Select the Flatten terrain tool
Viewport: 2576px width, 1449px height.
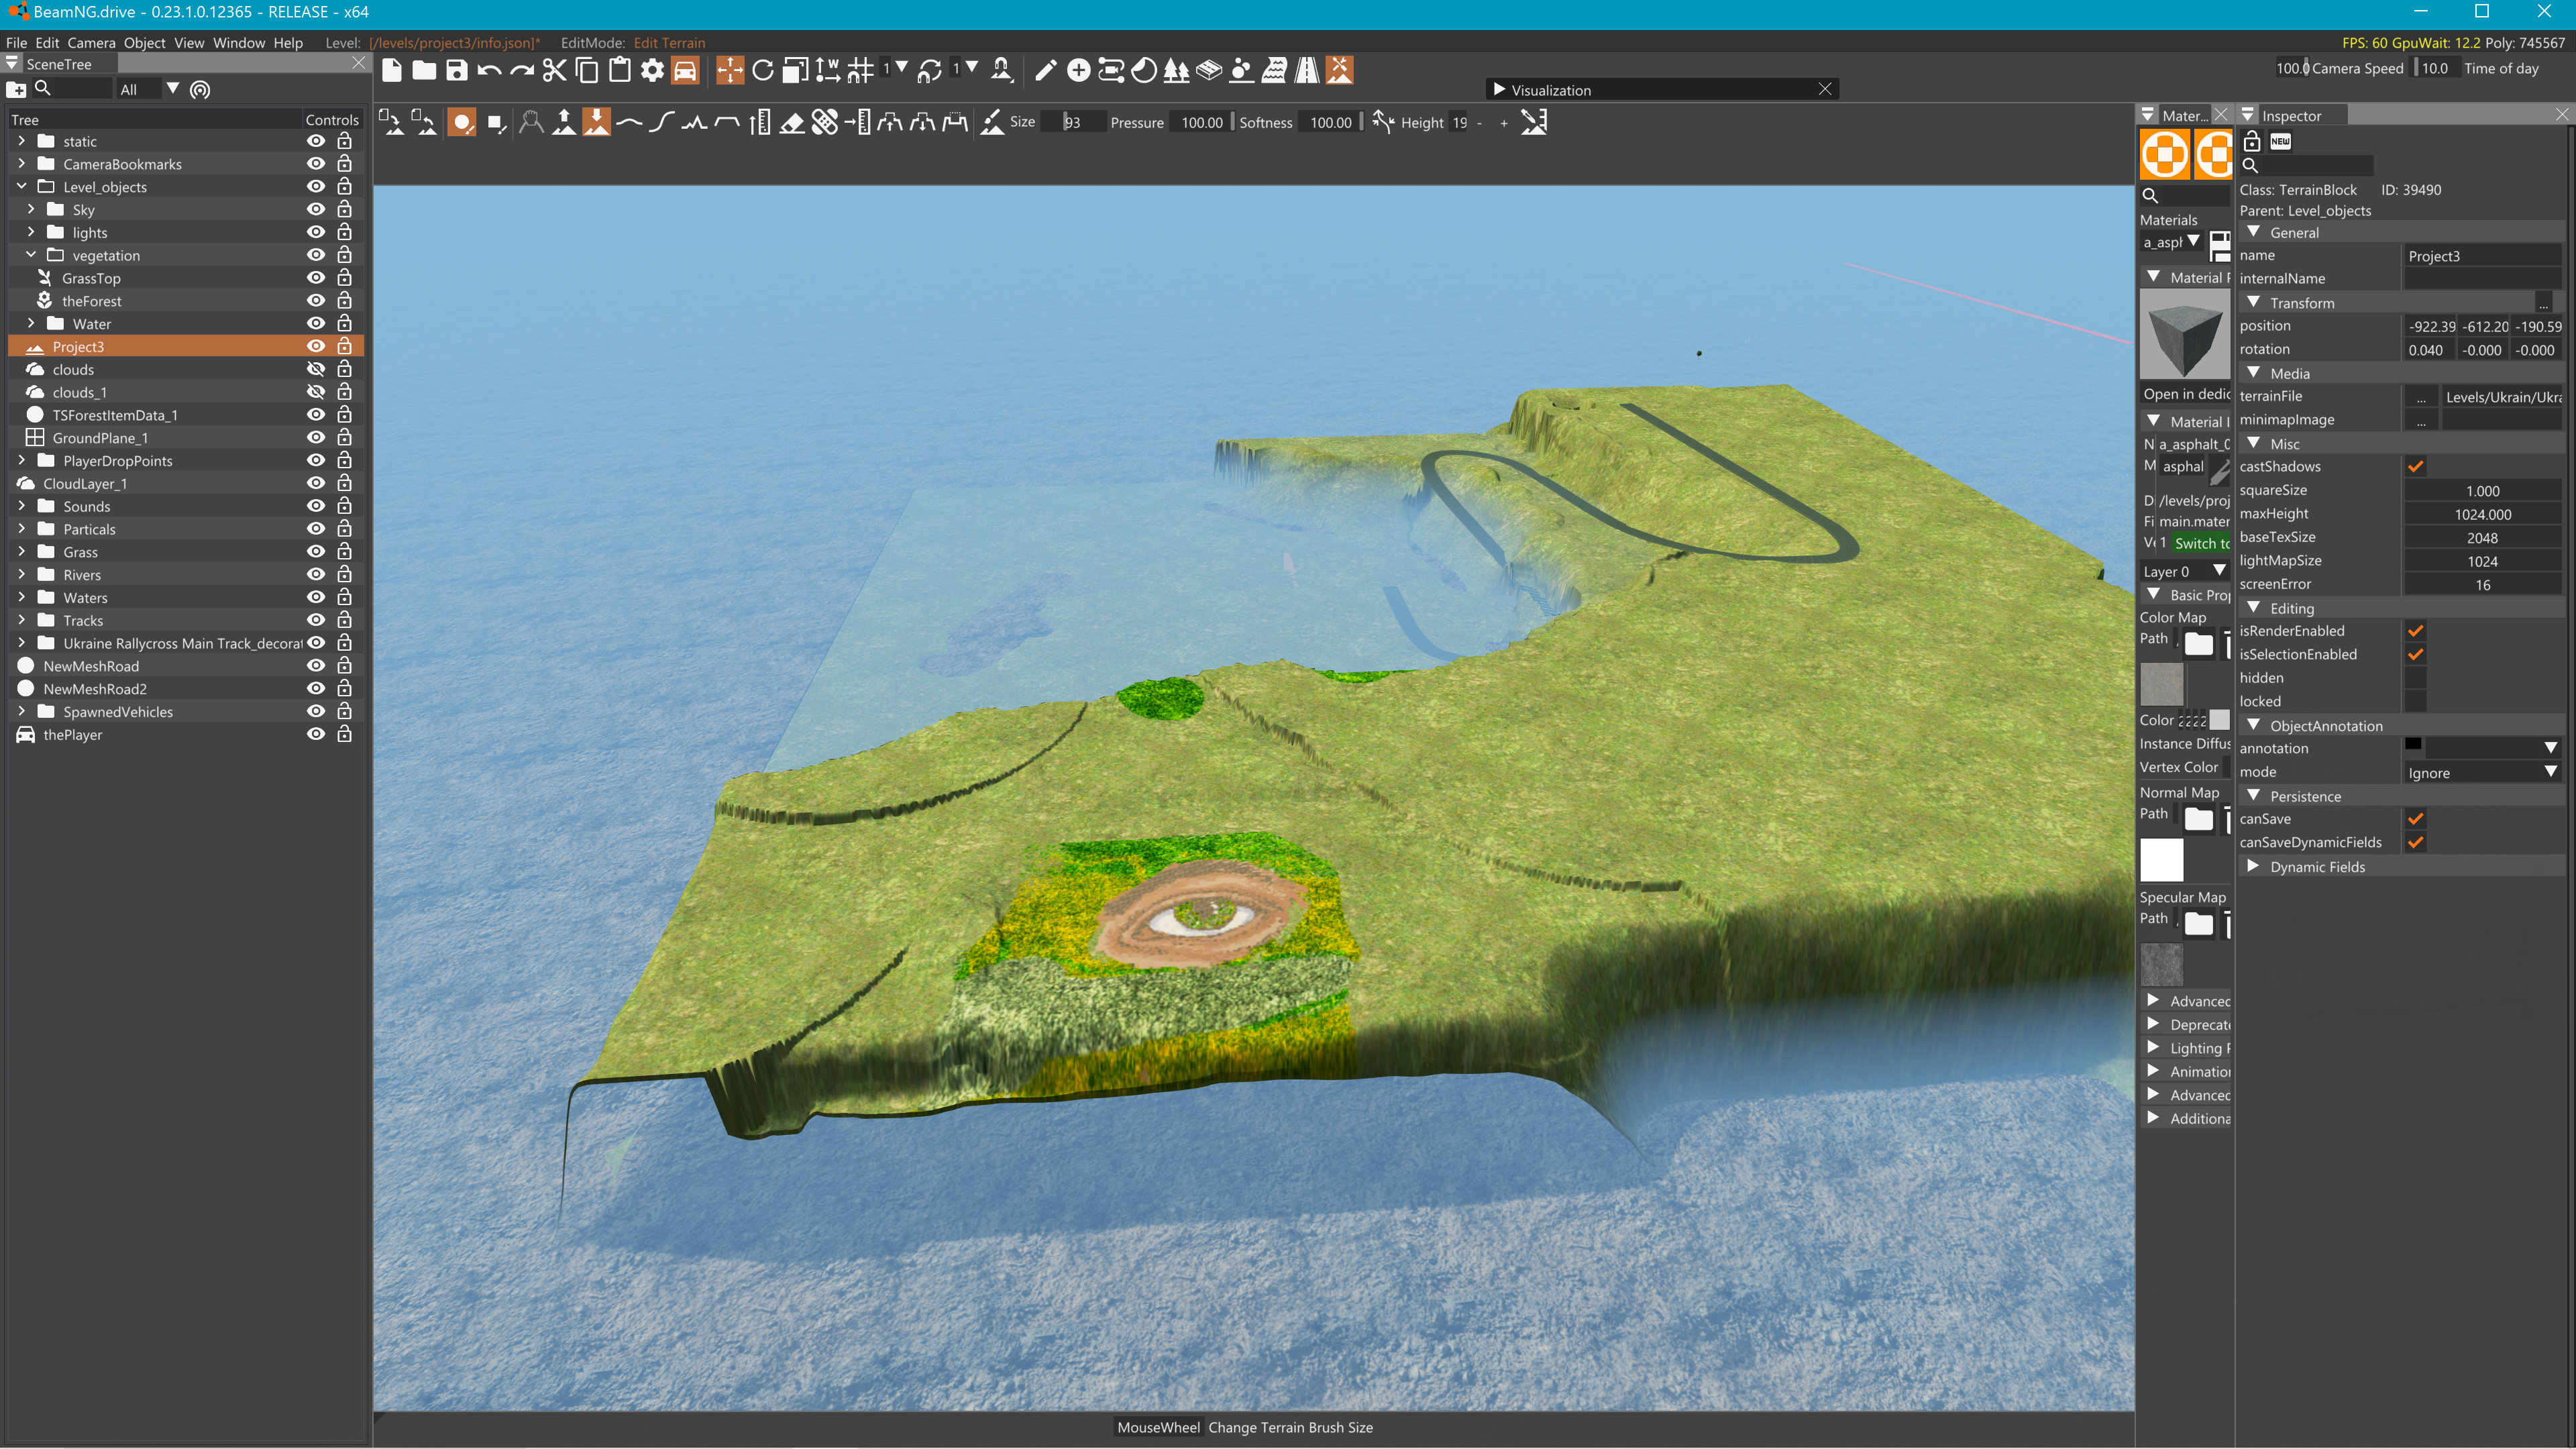727,123
